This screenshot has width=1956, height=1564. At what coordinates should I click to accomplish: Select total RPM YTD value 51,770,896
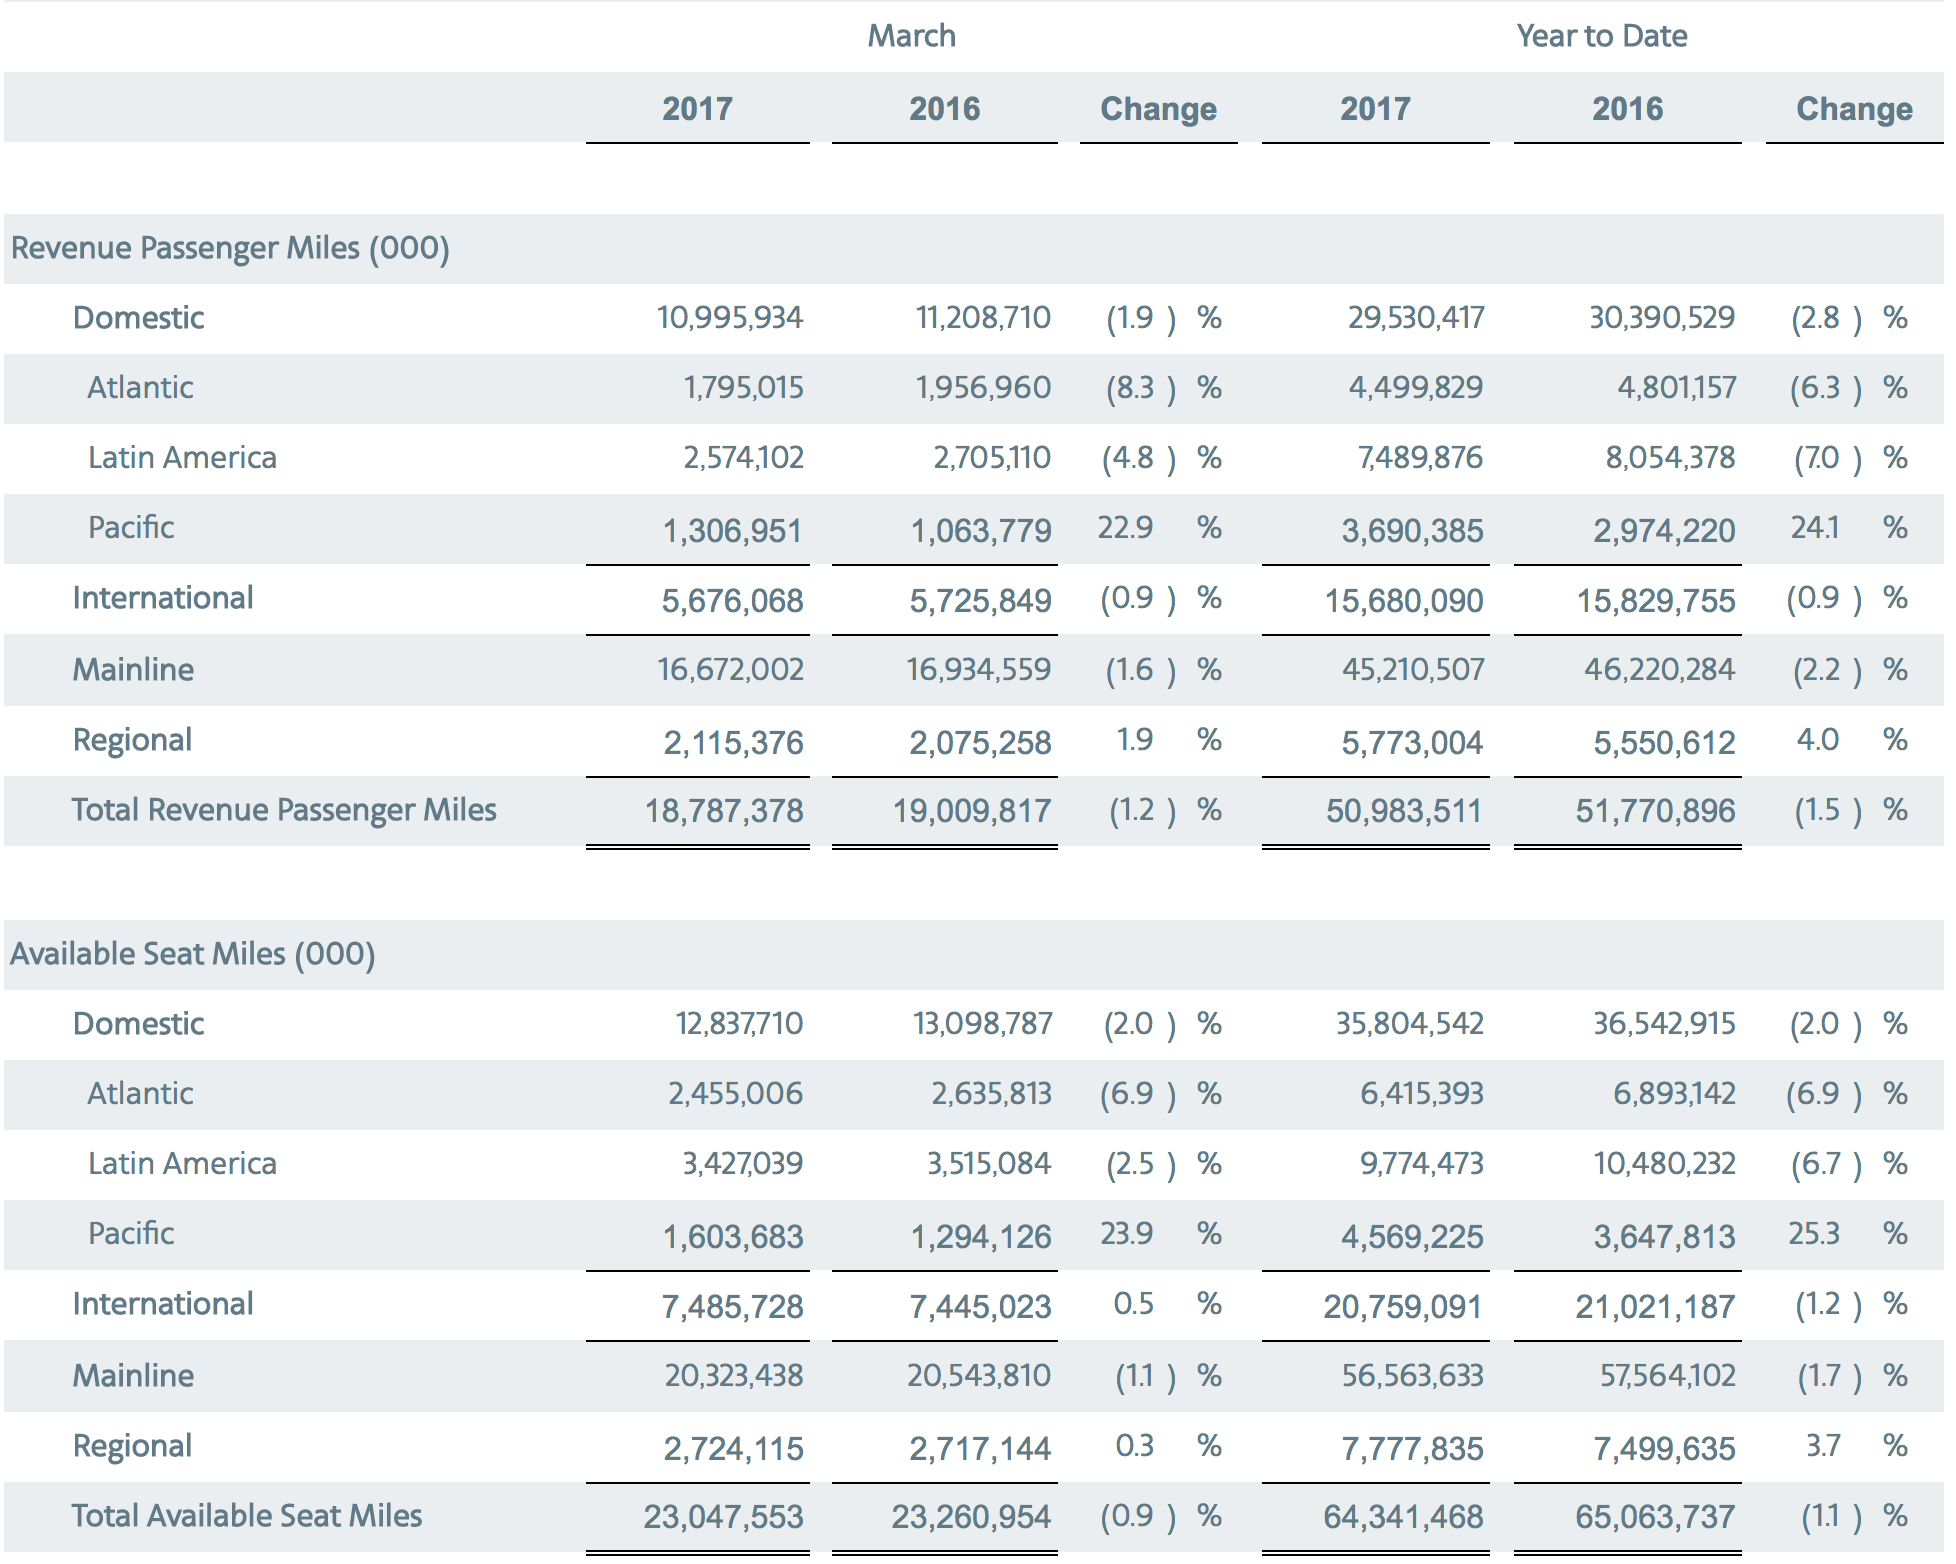tap(1656, 811)
